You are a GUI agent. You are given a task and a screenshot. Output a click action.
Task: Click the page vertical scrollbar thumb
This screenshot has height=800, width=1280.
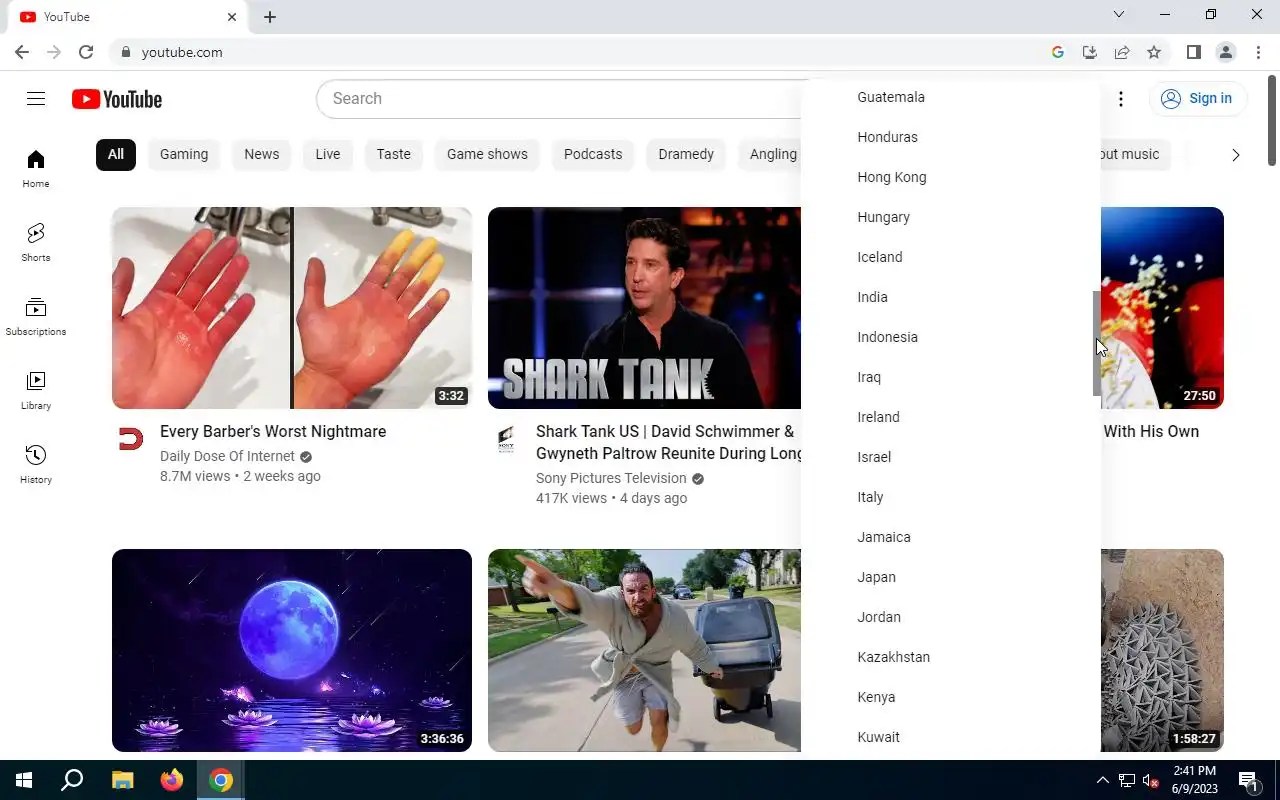1272,120
